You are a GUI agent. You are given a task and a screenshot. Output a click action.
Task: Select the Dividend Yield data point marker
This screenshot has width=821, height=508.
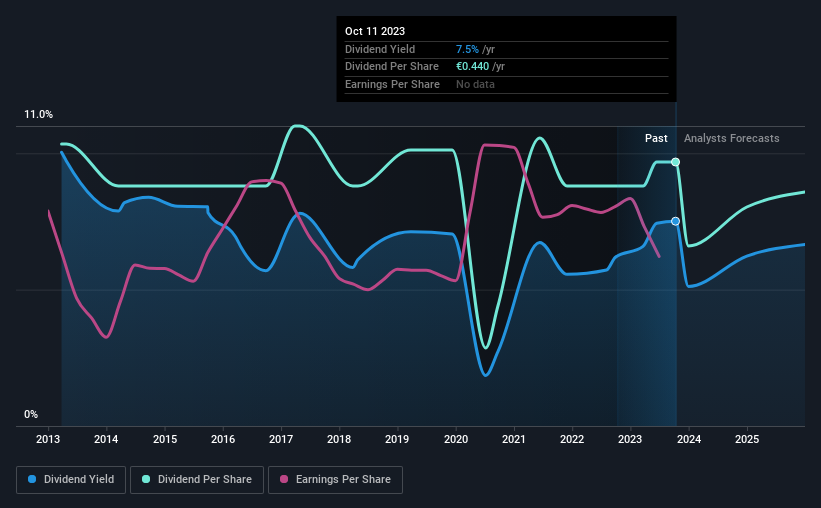click(x=675, y=222)
